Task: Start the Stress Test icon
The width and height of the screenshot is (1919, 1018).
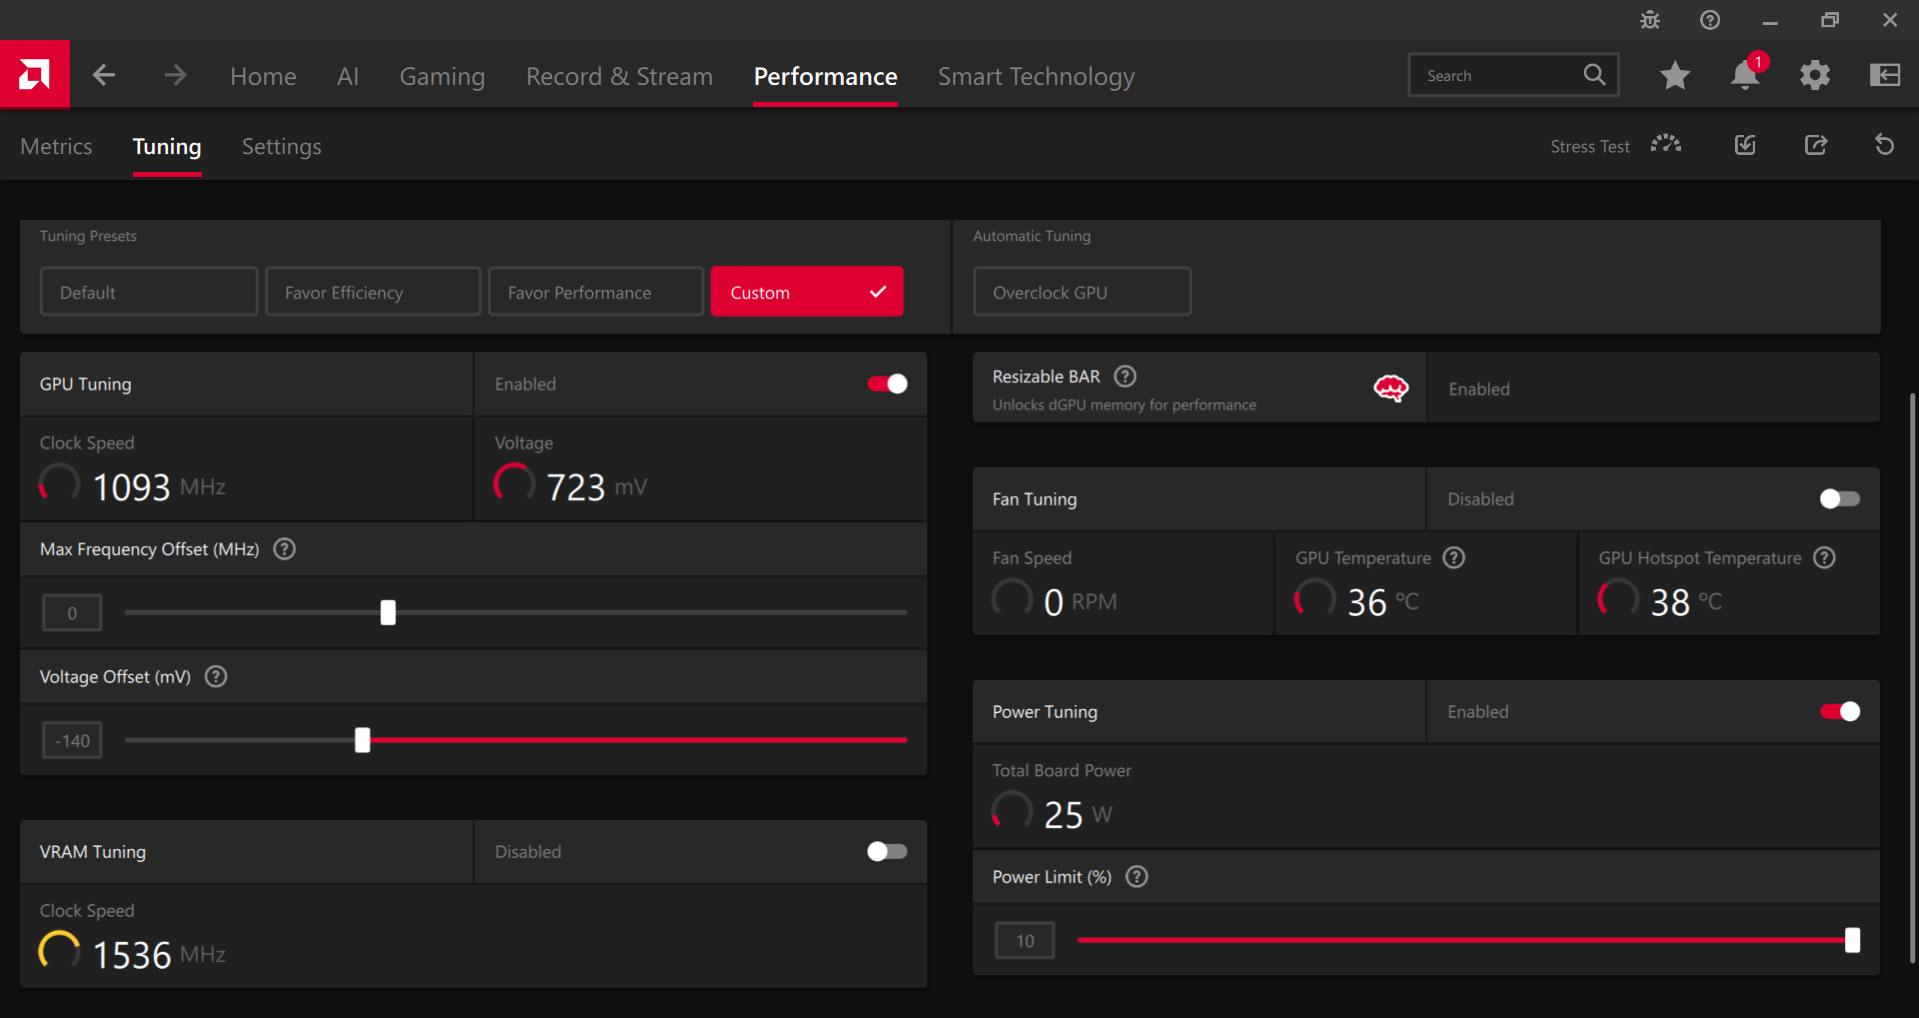Action: pyautogui.click(x=1666, y=145)
